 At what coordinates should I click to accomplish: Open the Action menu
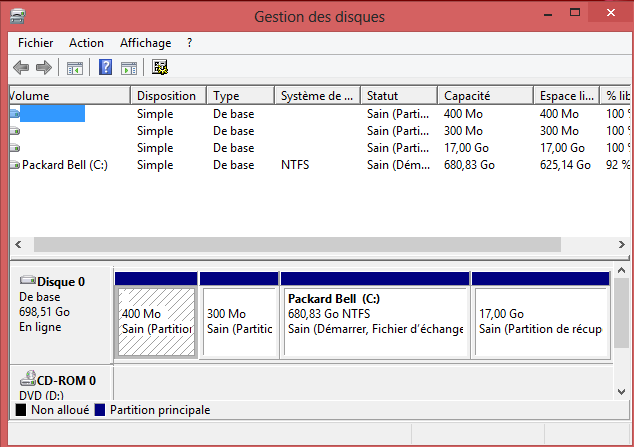coord(86,43)
